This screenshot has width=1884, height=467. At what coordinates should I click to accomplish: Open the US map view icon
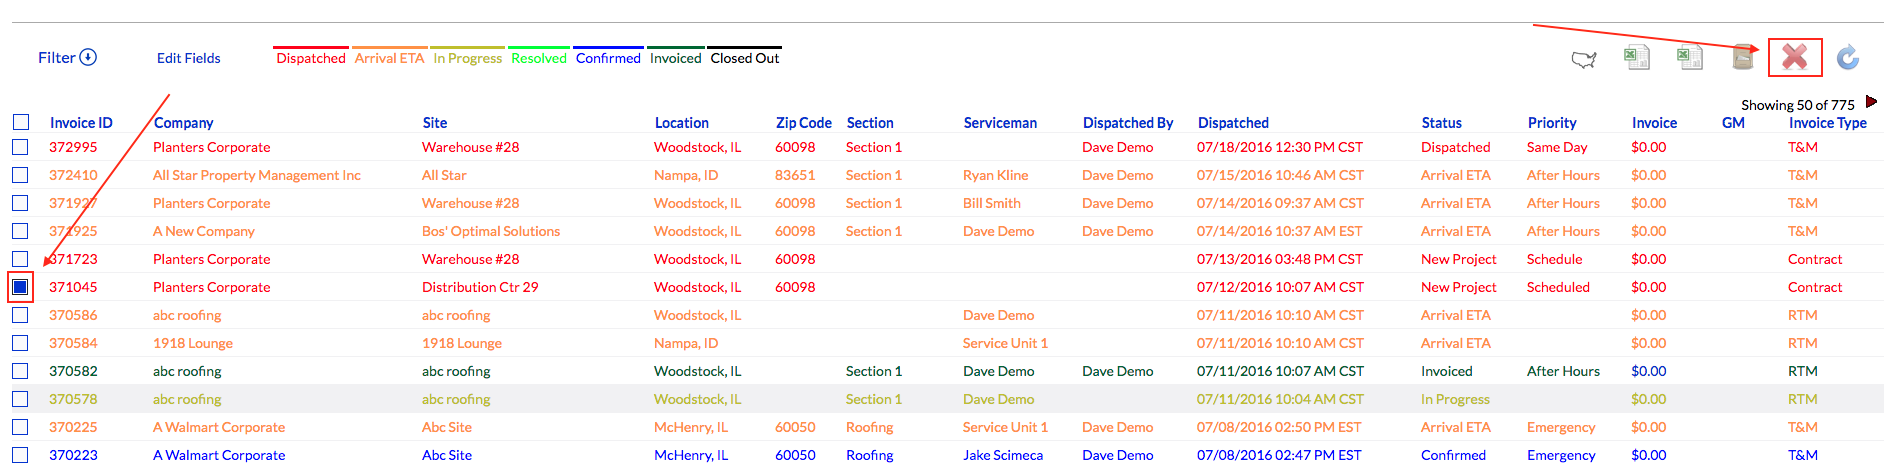(x=1584, y=60)
